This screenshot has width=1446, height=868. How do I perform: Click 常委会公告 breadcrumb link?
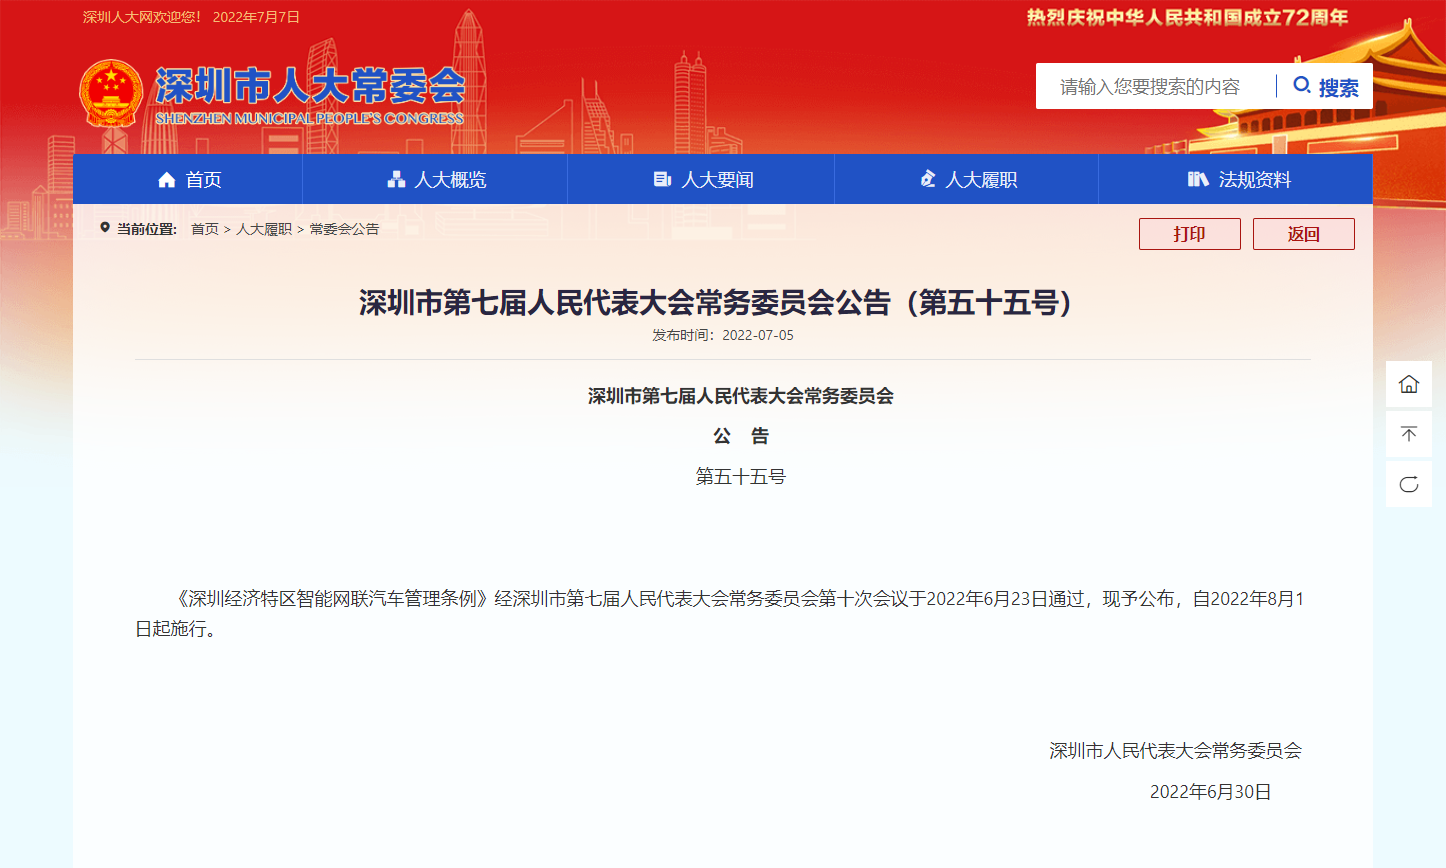344,229
